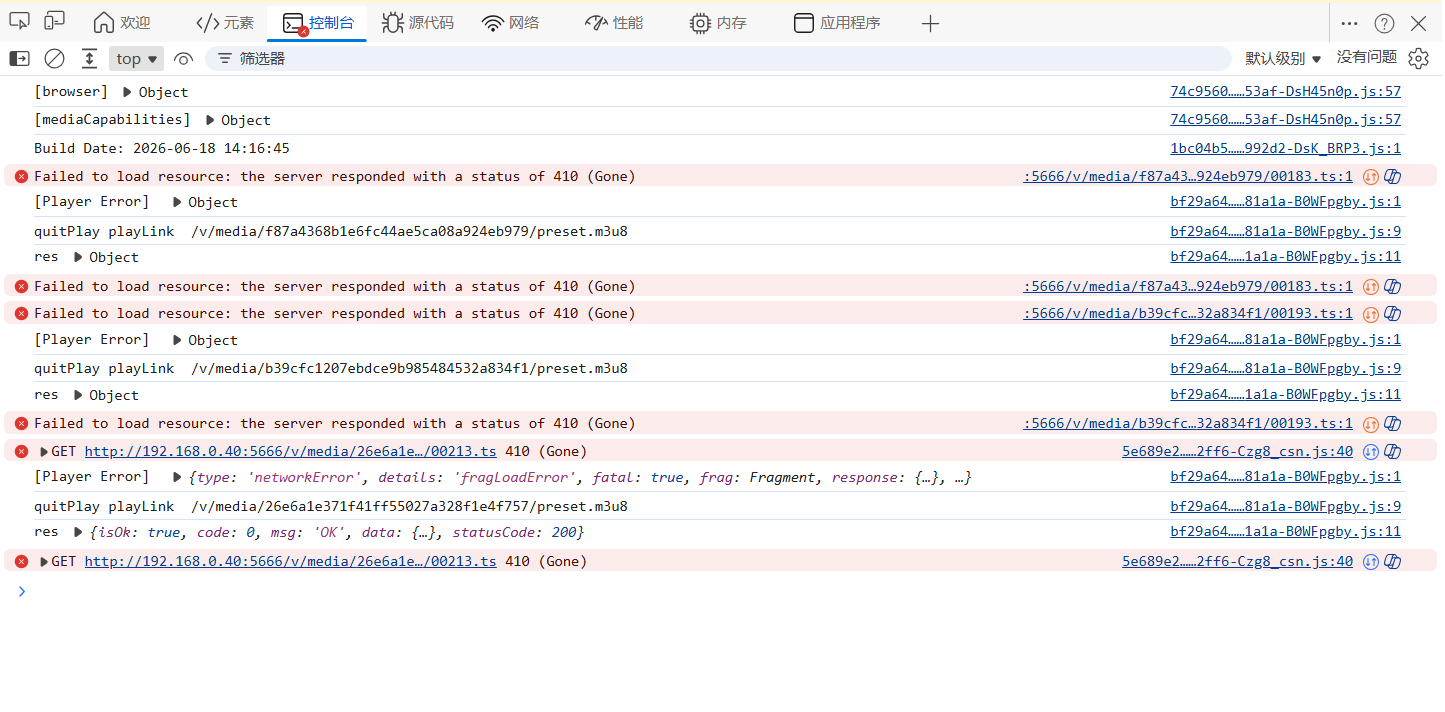The height and width of the screenshot is (712, 1445).
Task: Open the 网络 tab
Action: click(x=510, y=23)
